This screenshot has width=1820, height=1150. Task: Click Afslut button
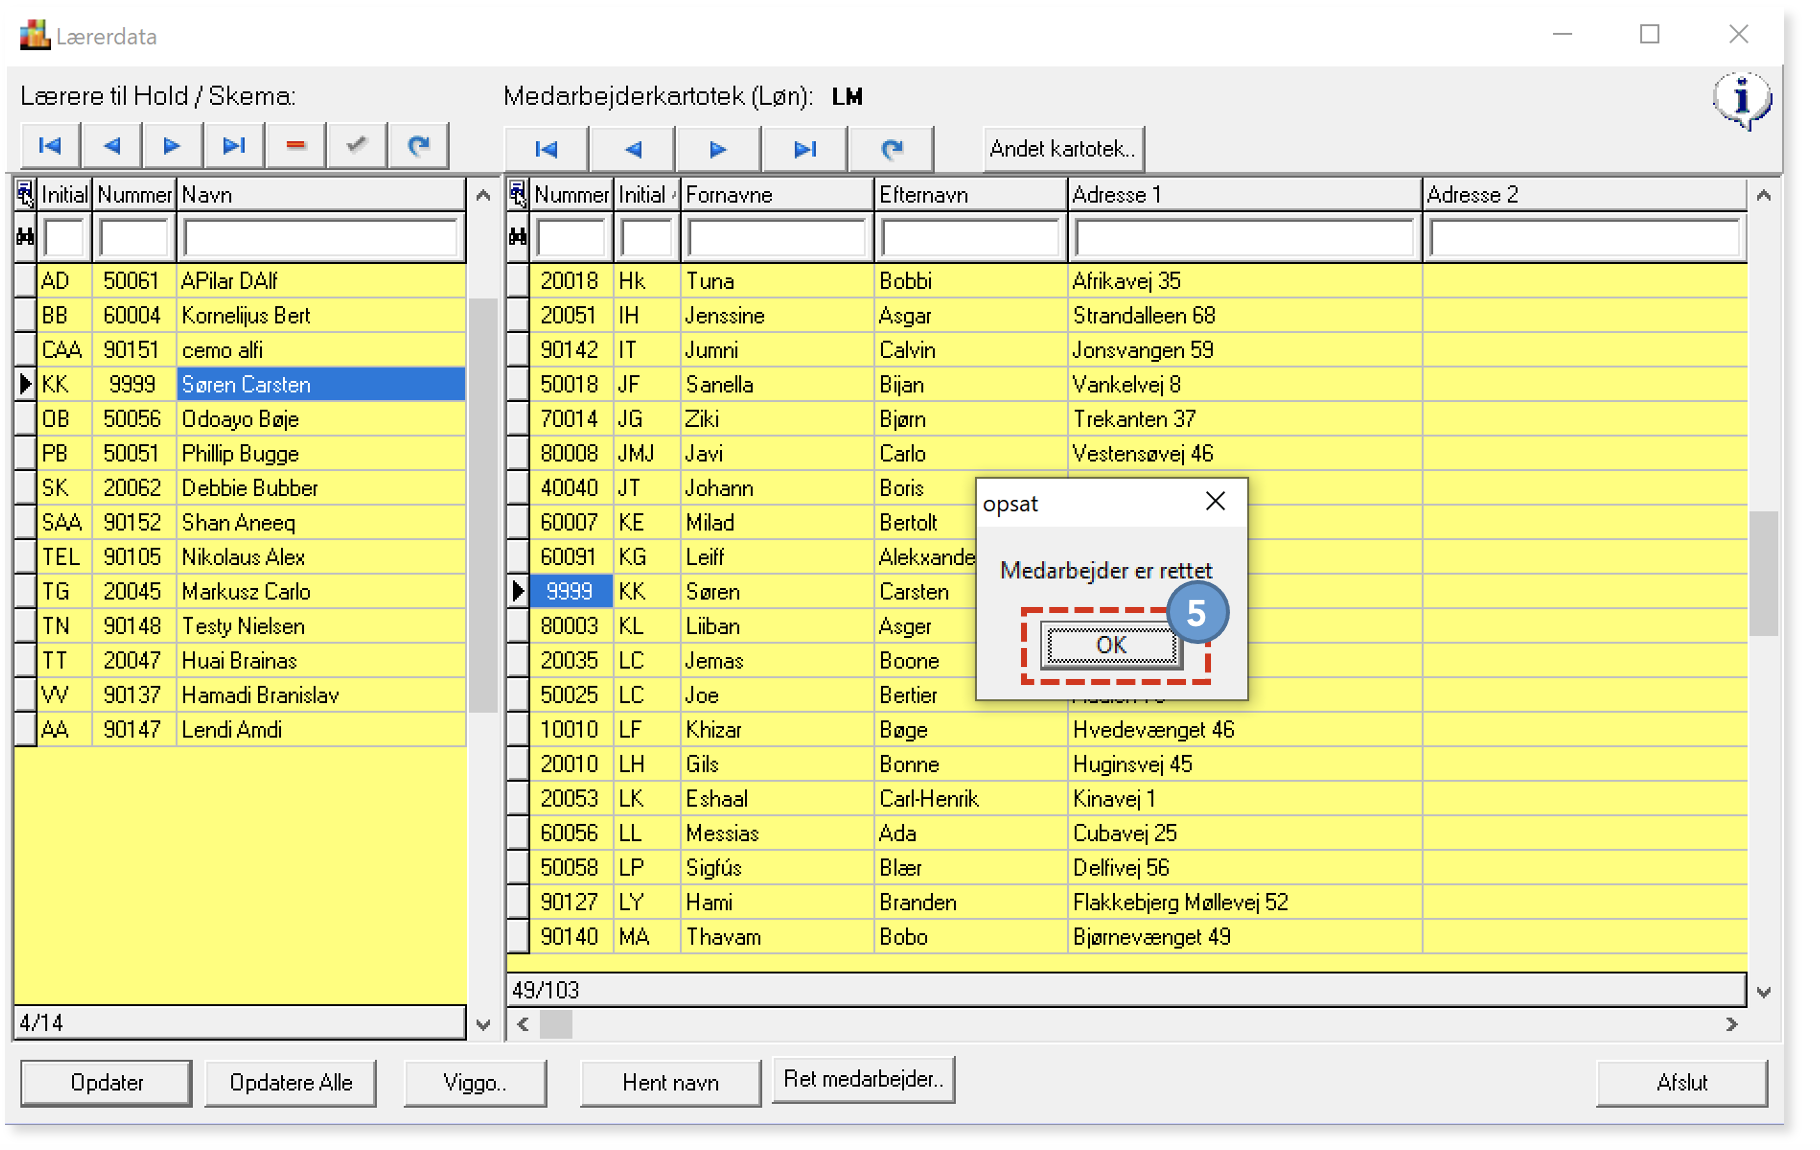tap(1682, 1082)
